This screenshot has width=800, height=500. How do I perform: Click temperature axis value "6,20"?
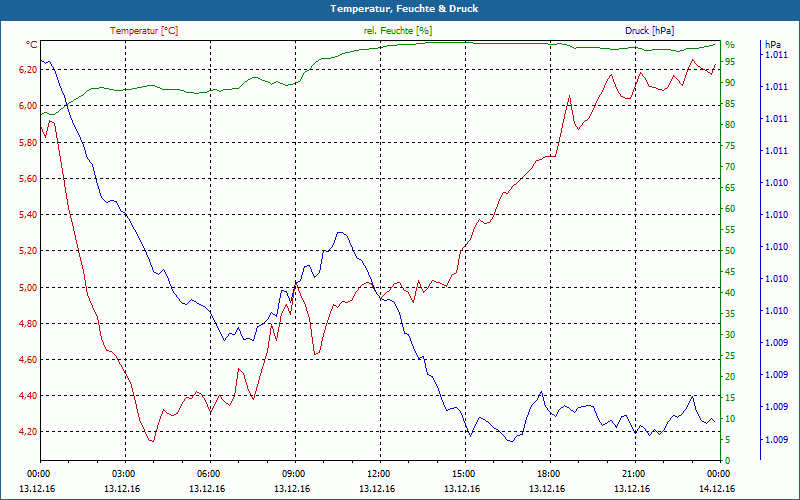click(28, 70)
